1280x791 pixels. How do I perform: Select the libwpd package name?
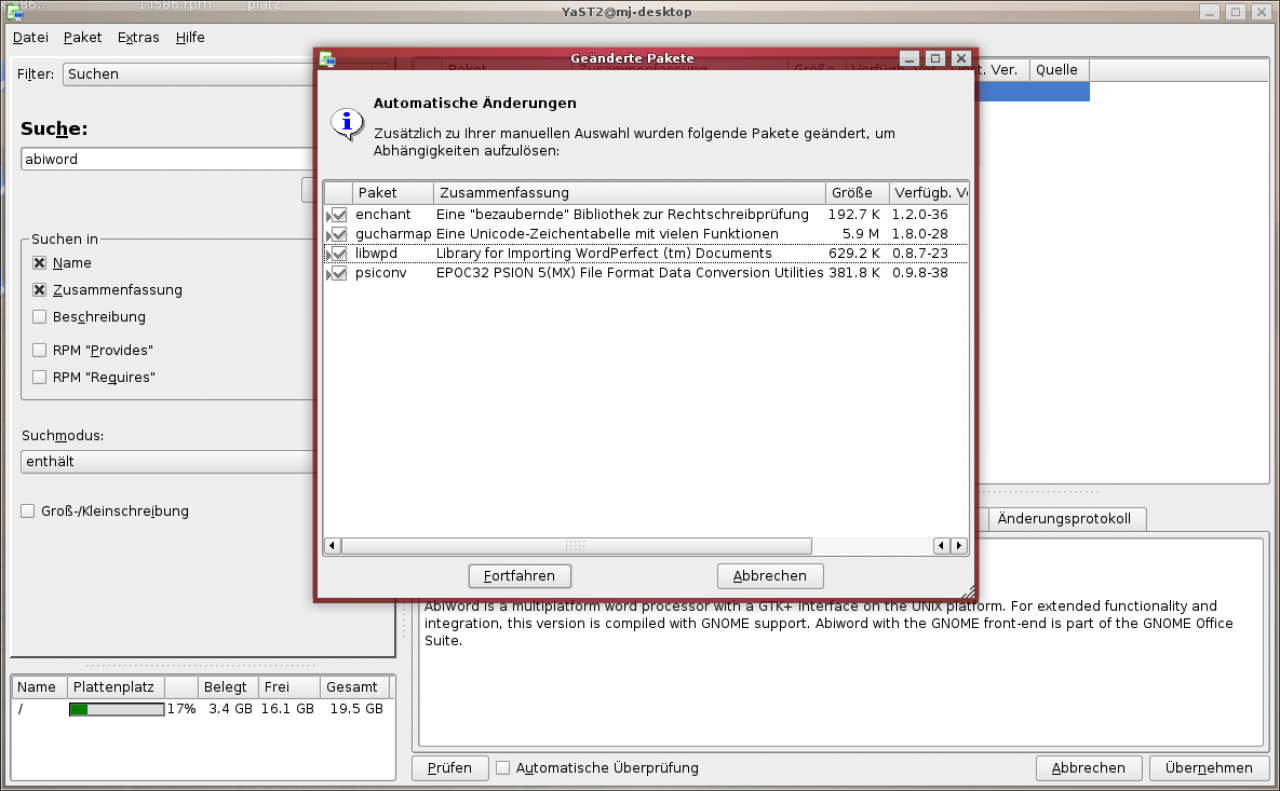click(376, 254)
